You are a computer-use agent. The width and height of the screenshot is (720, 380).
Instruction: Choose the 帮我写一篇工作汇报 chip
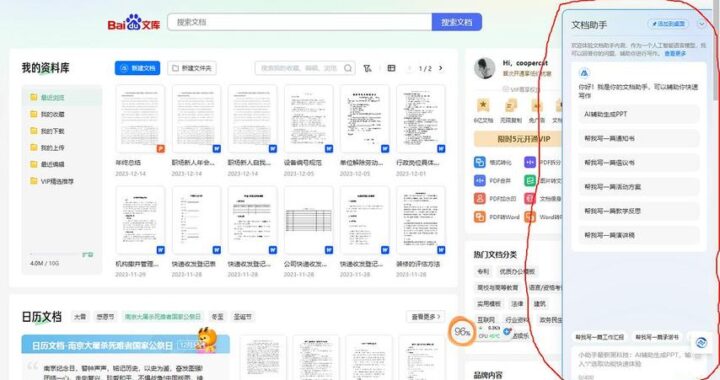coord(599,337)
